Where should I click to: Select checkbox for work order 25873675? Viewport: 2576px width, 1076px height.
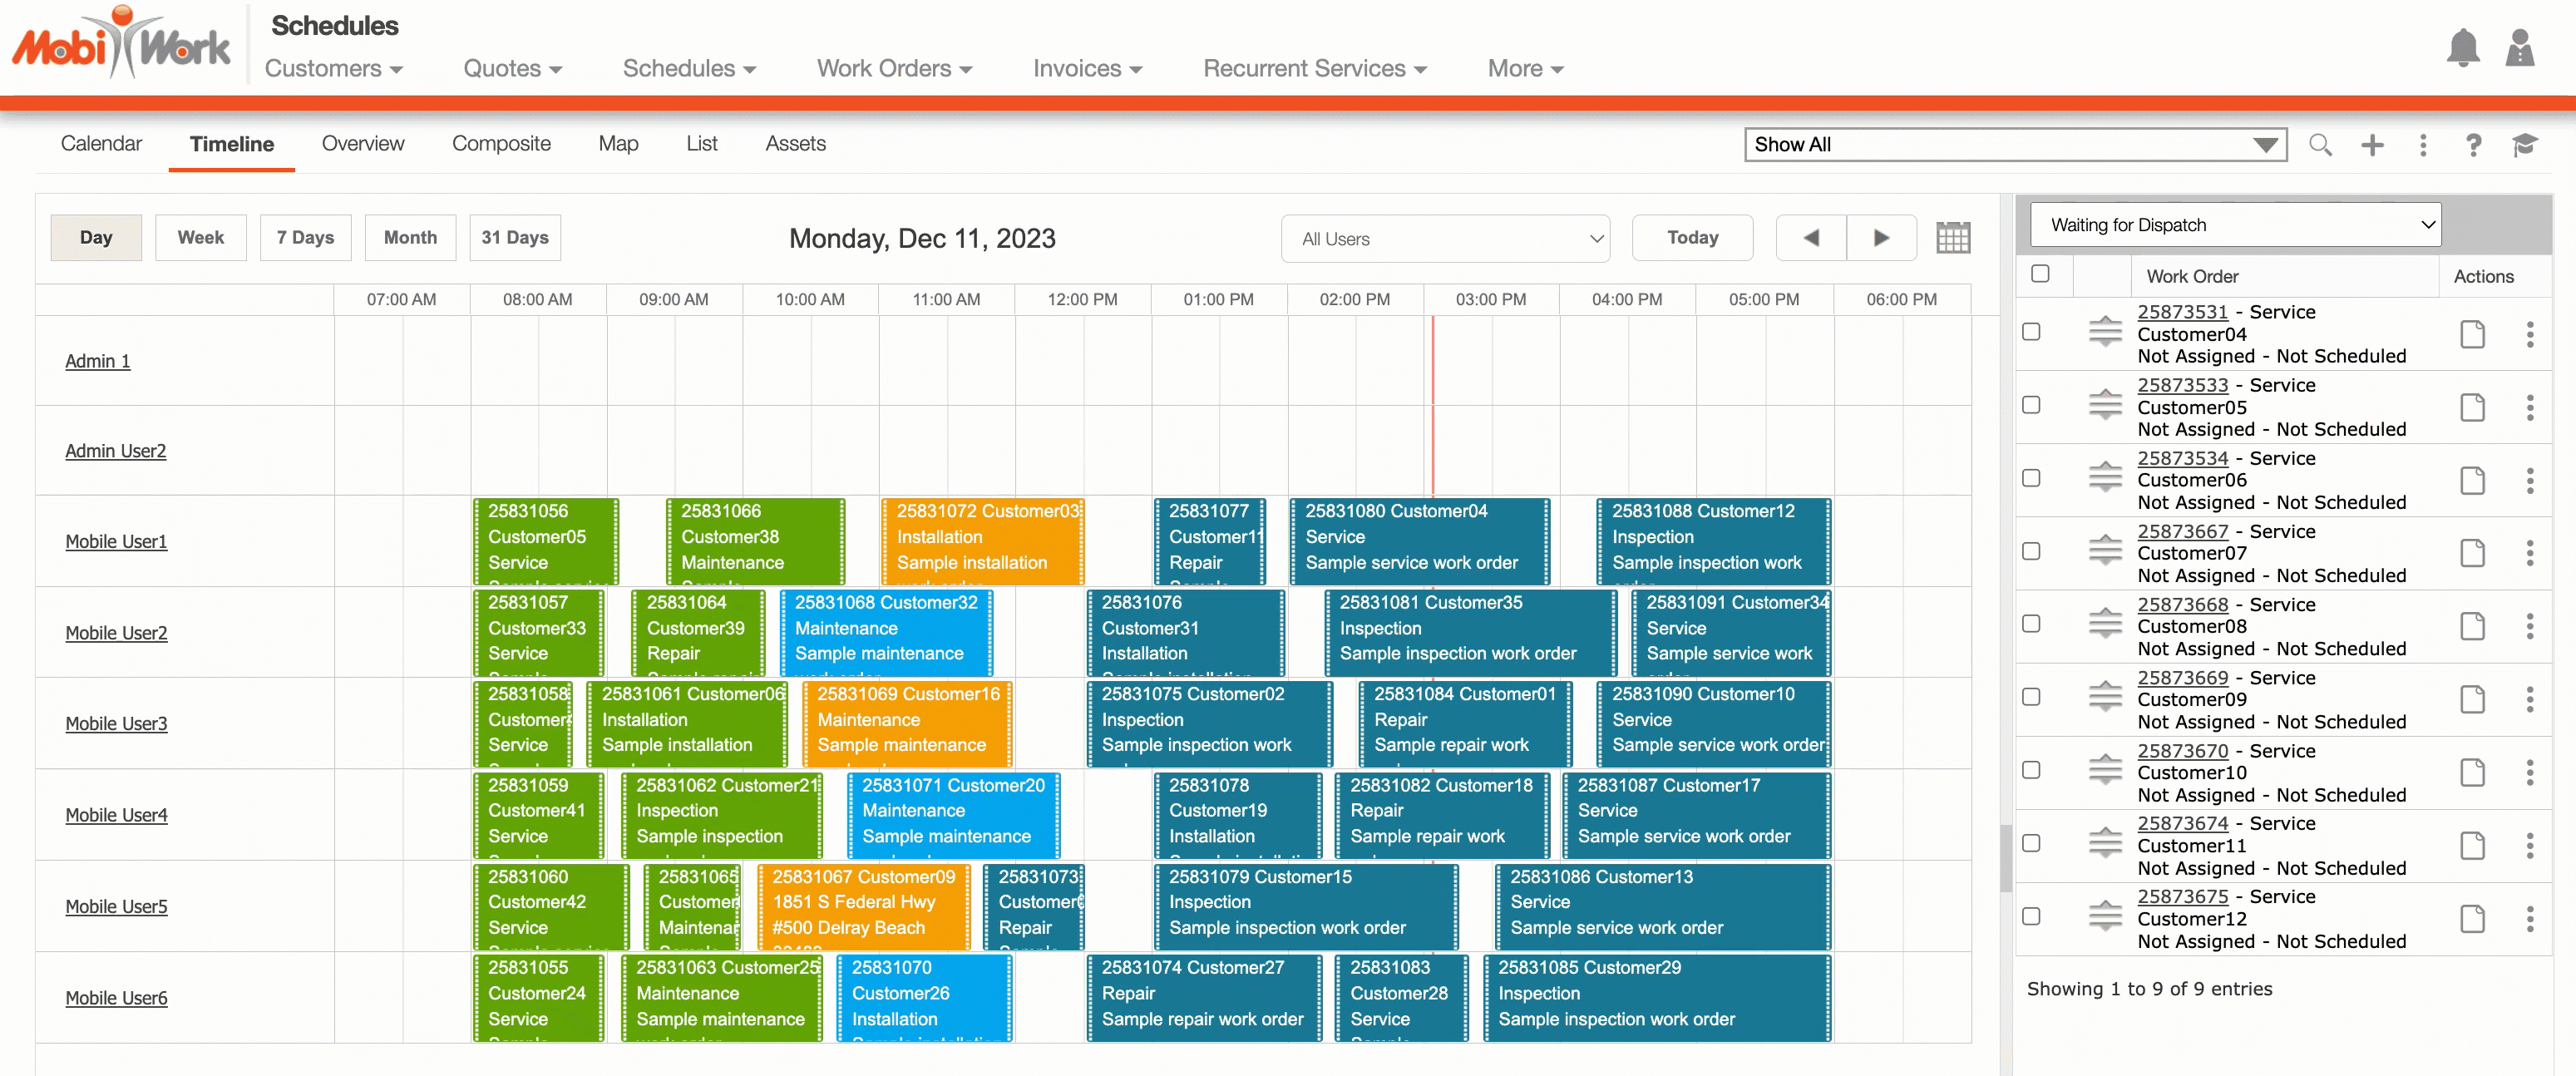coord(2031,916)
